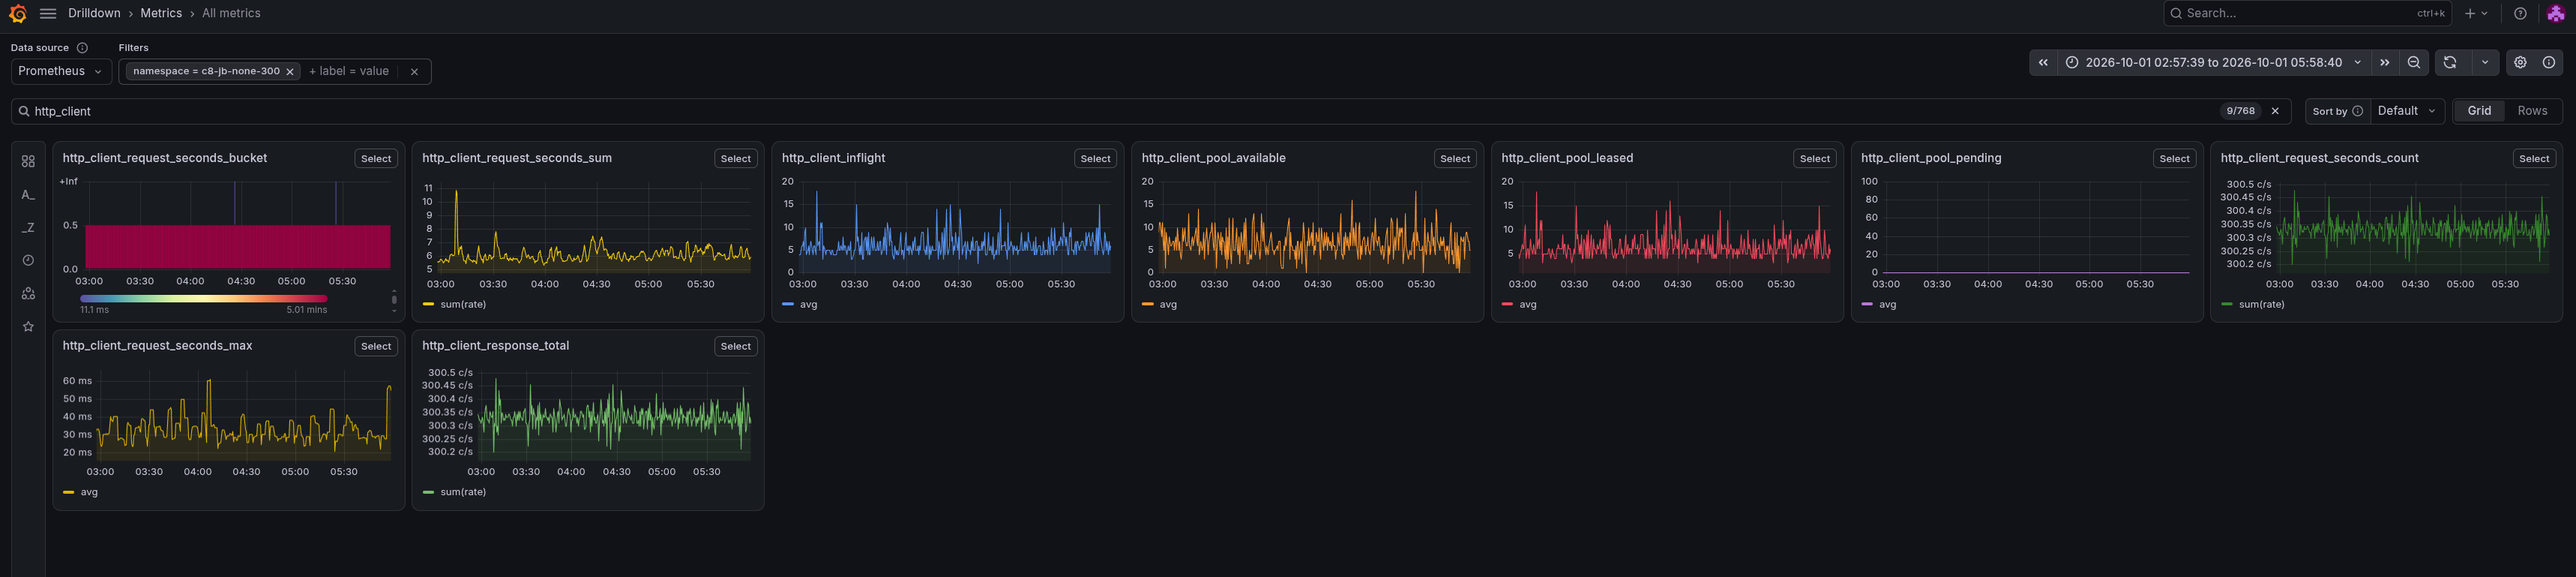Screen dimensions: 2576x577
Task: Switch view to Grid layout
Action: 2479,111
